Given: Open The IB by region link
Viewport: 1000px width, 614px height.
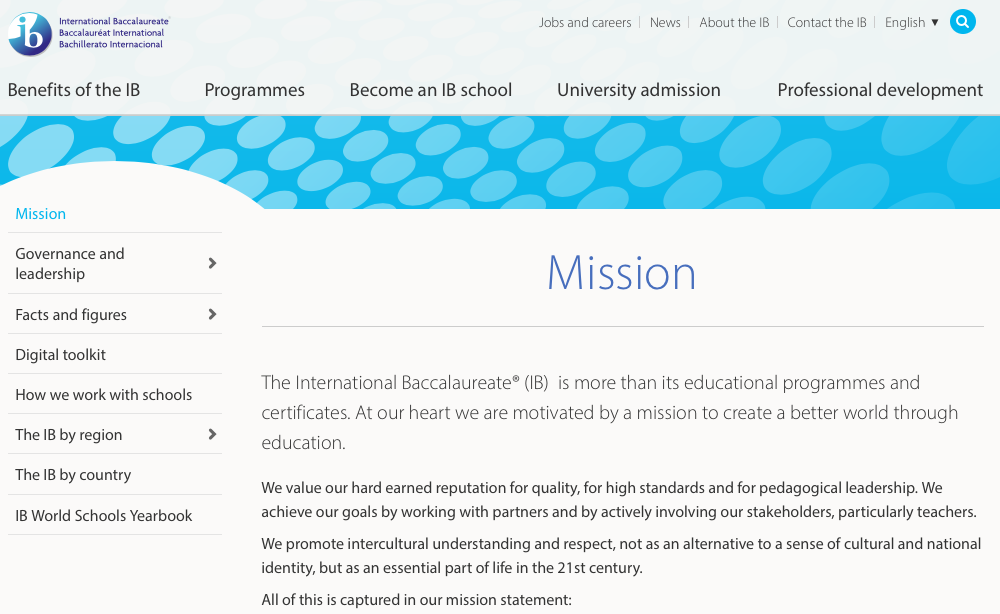Looking at the screenshot, I should (x=68, y=434).
